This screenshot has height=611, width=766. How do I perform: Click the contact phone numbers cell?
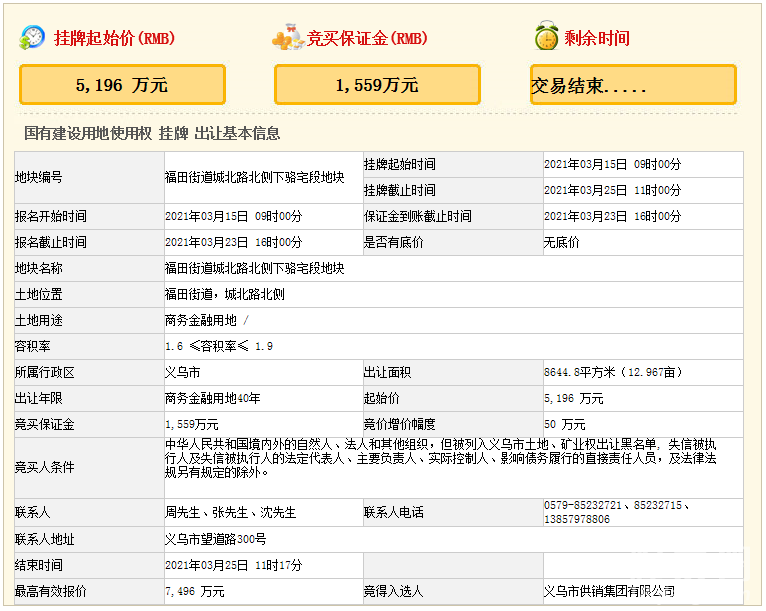619,512
